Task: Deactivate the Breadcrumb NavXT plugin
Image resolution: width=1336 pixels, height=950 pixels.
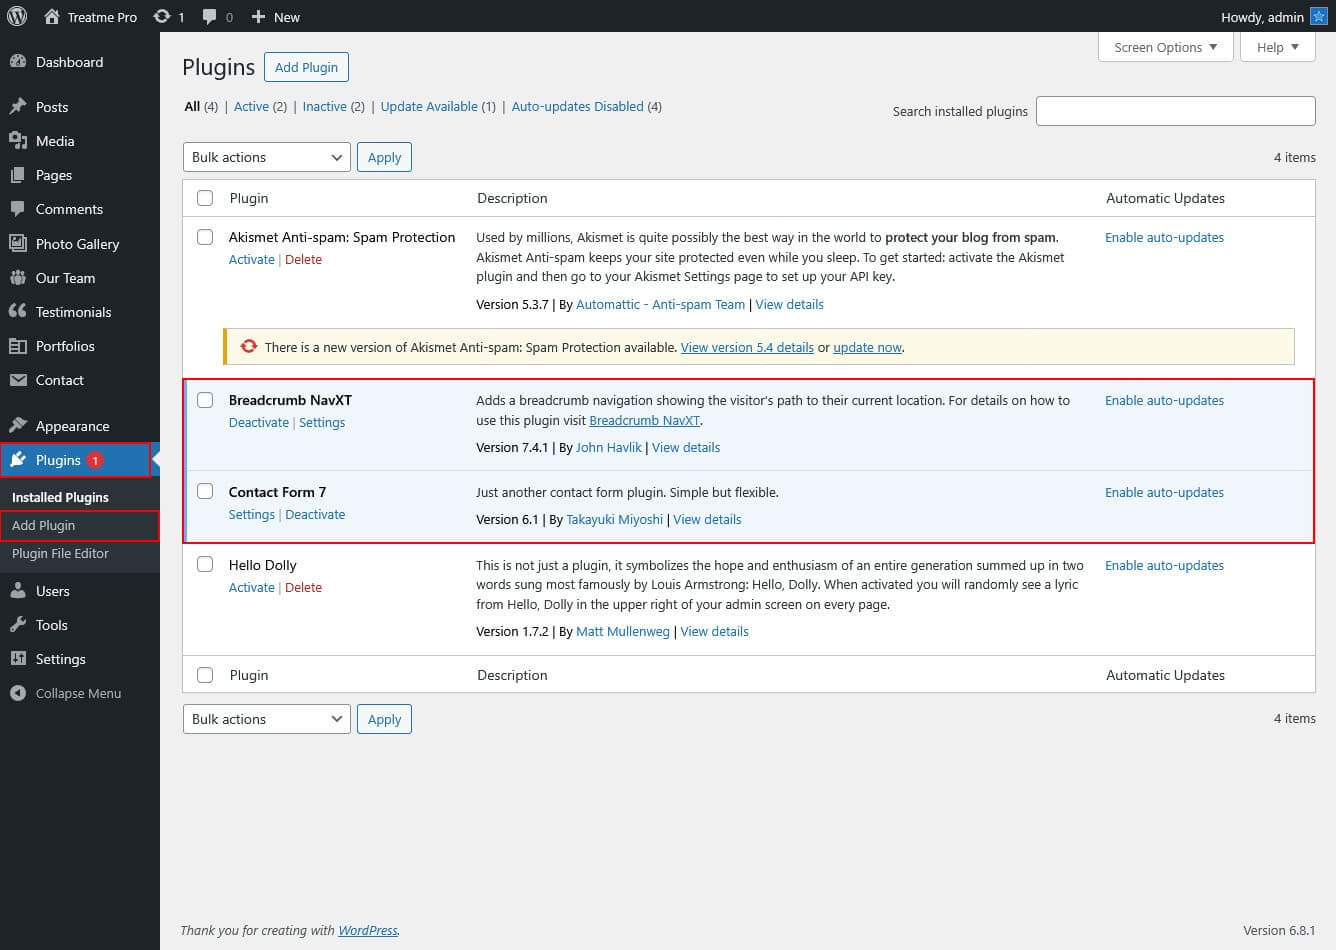Action: [258, 422]
